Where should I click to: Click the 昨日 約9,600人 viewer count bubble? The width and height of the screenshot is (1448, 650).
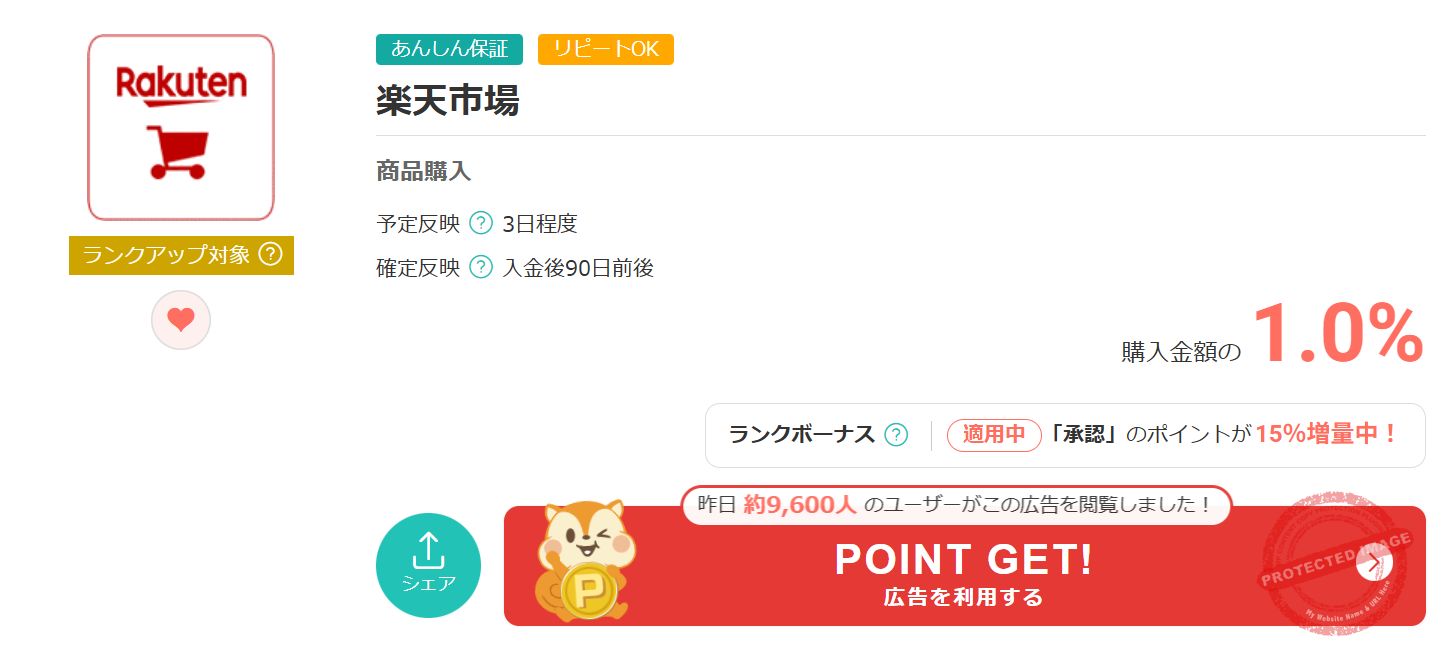point(955,505)
